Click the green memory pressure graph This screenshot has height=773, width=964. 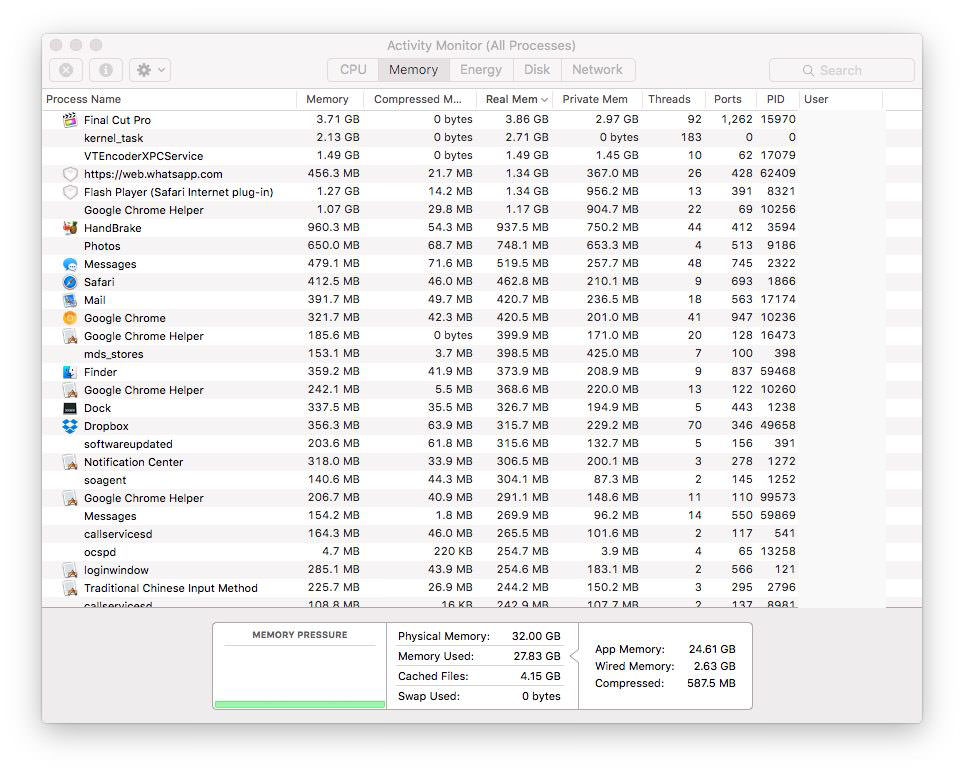pyautogui.click(x=300, y=704)
